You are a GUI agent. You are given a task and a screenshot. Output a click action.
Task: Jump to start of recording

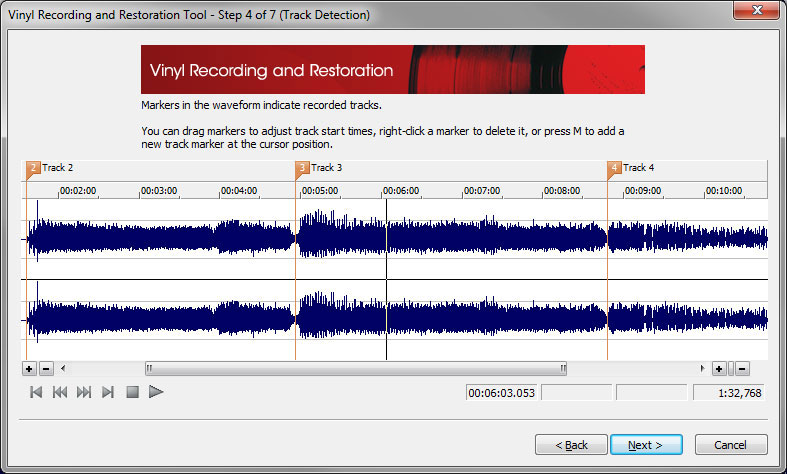pos(36,392)
